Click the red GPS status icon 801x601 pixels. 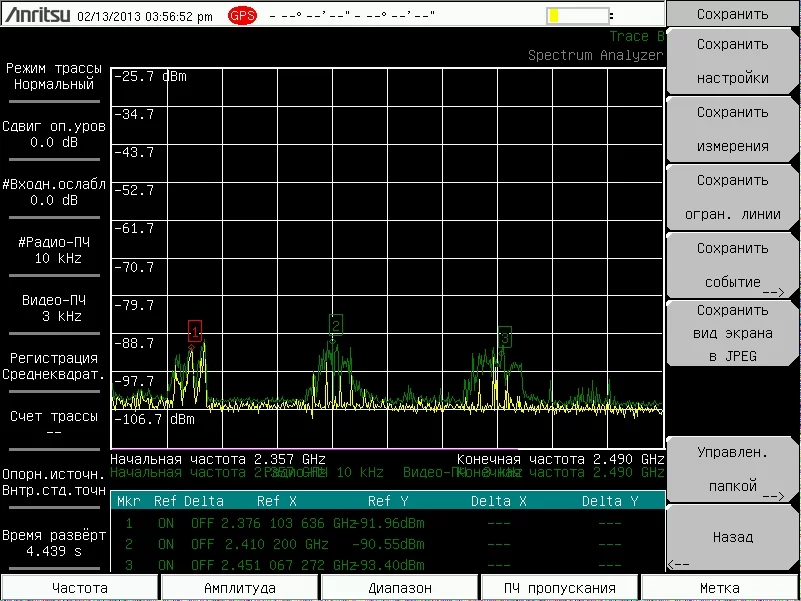(243, 16)
